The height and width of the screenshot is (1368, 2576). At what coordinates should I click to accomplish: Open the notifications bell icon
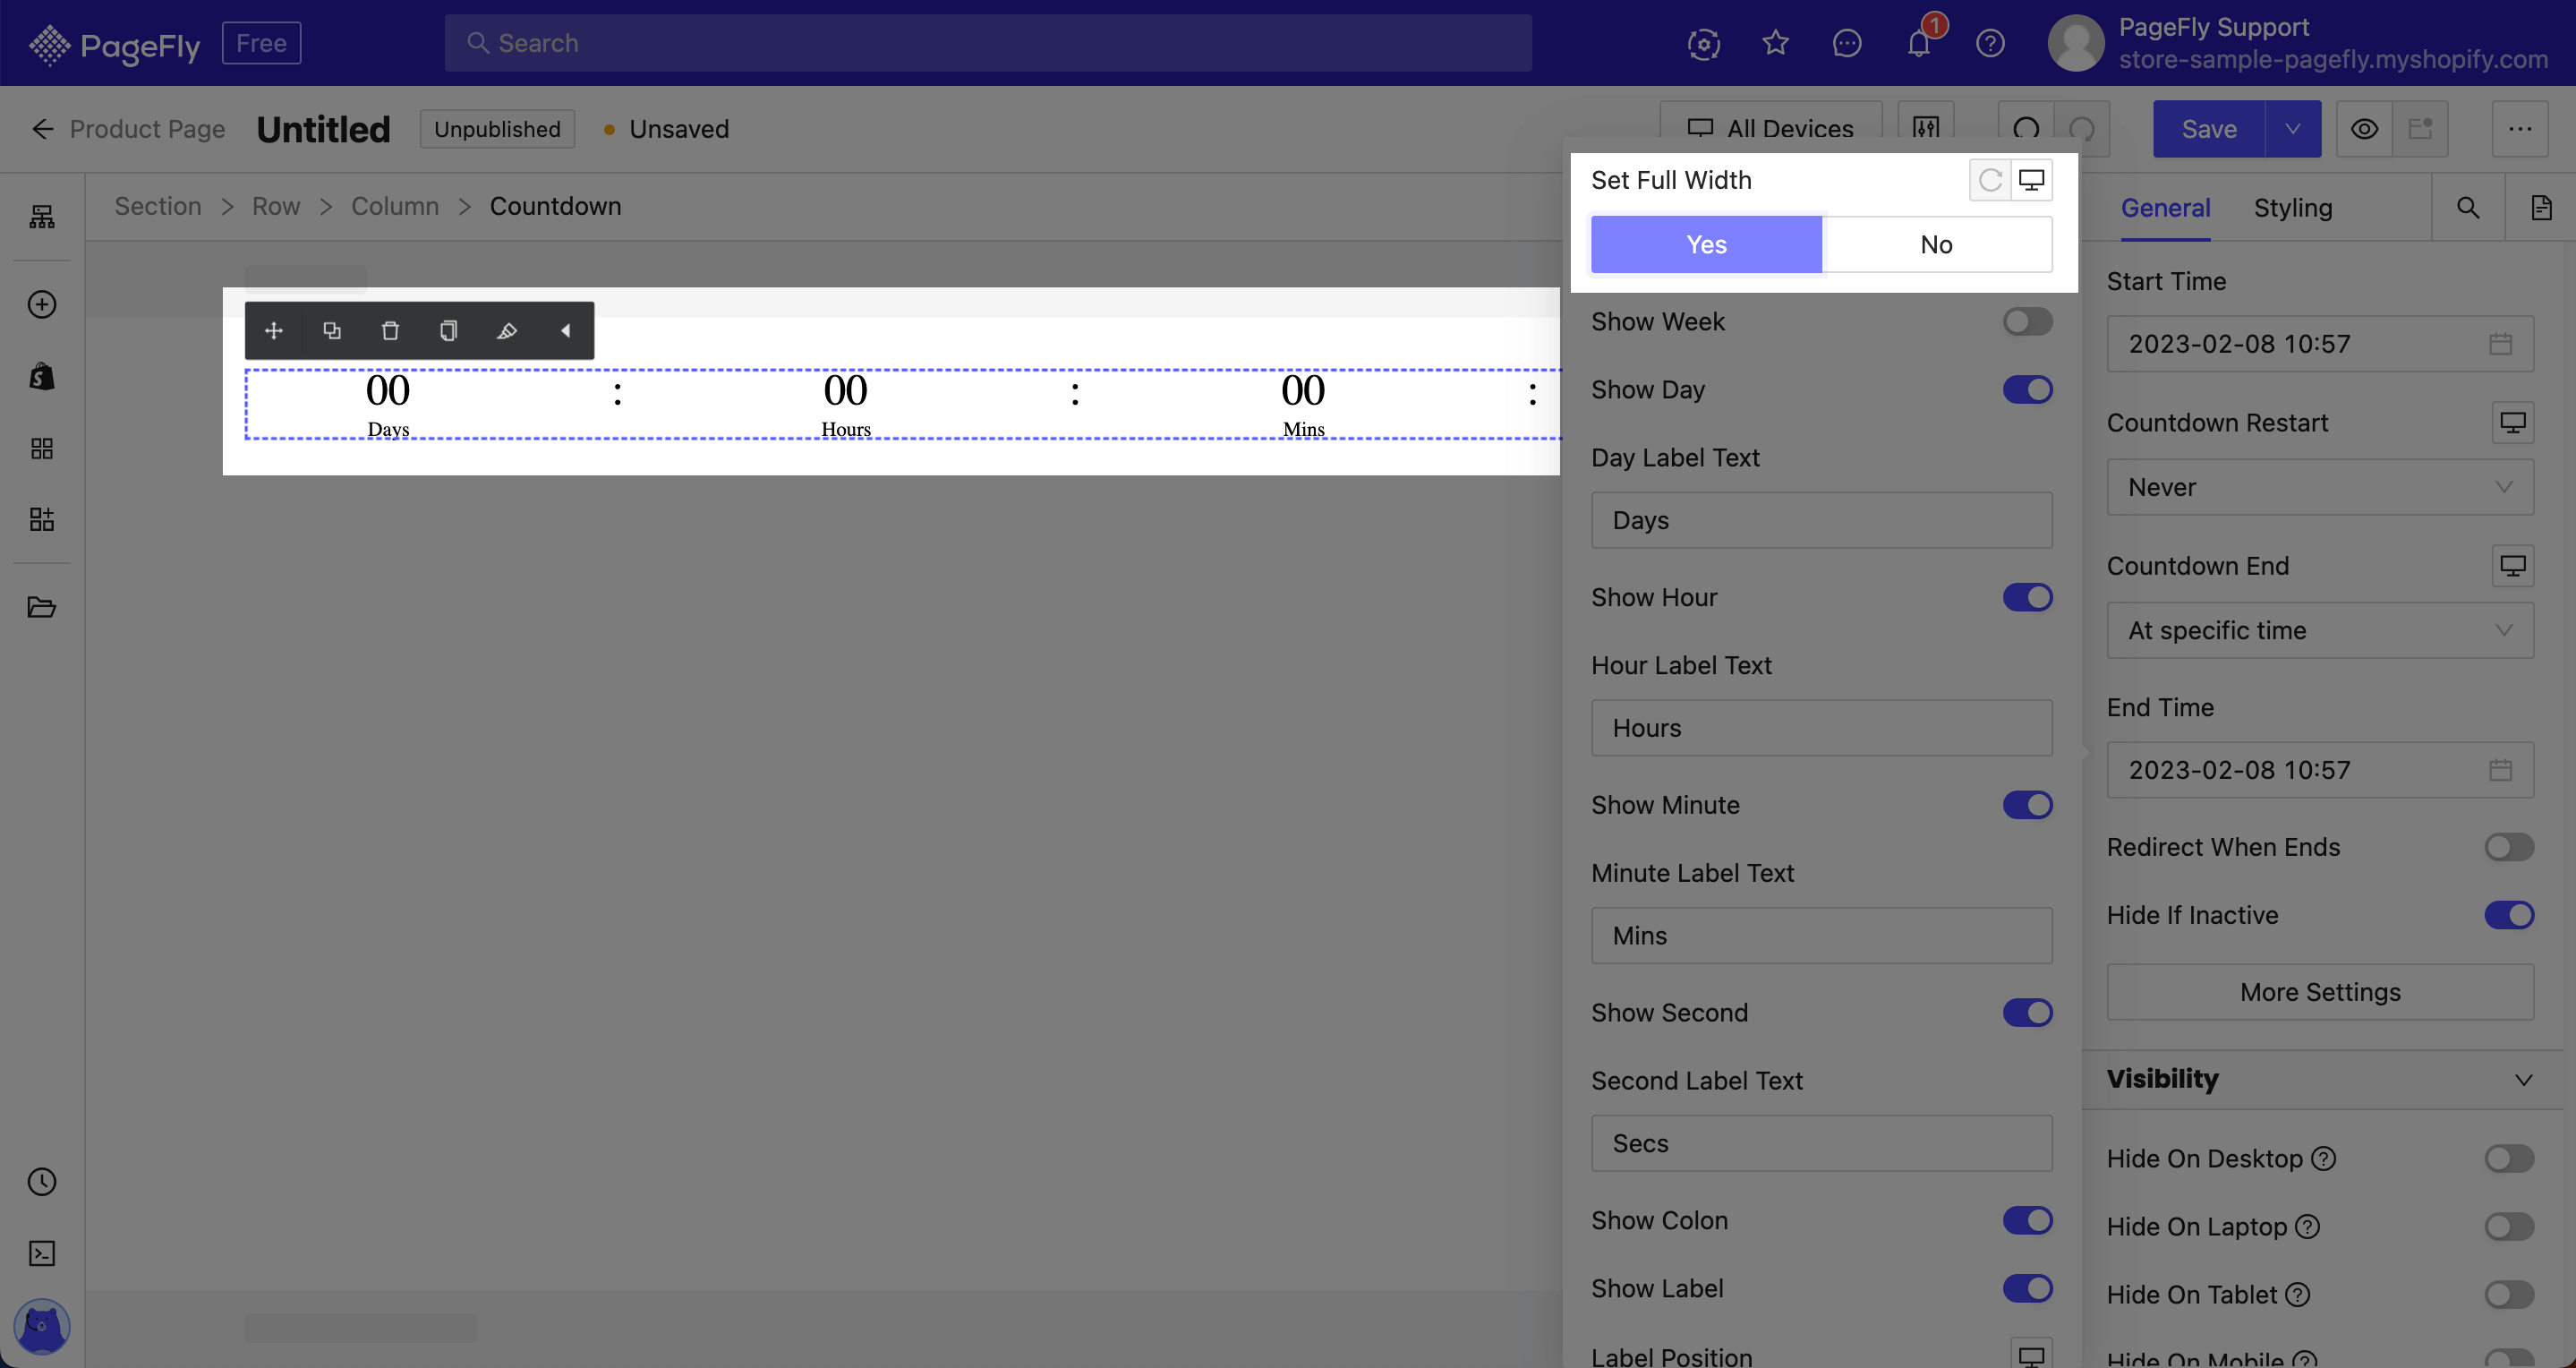tap(1918, 43)
